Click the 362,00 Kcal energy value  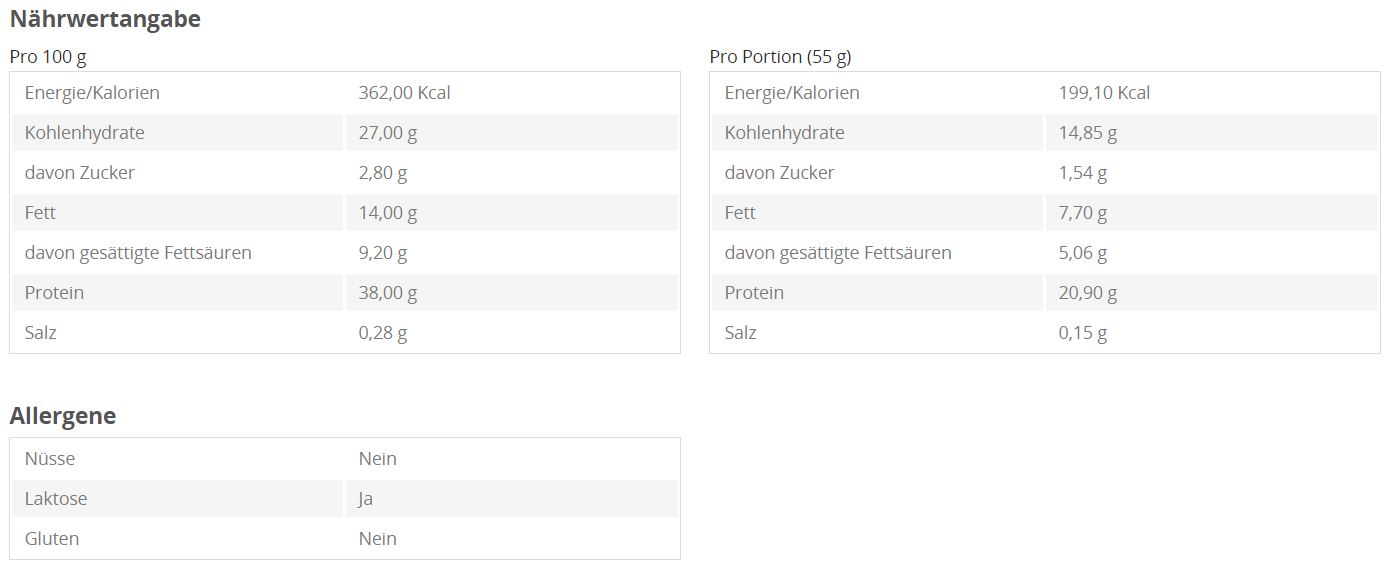pyautogui.click(x=404, y=93)
